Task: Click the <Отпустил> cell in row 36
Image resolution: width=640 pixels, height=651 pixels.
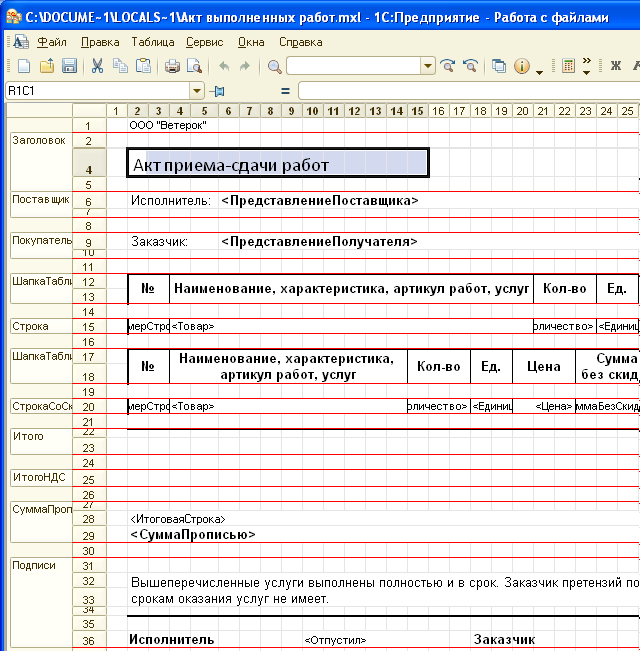Action: [335, 640]
